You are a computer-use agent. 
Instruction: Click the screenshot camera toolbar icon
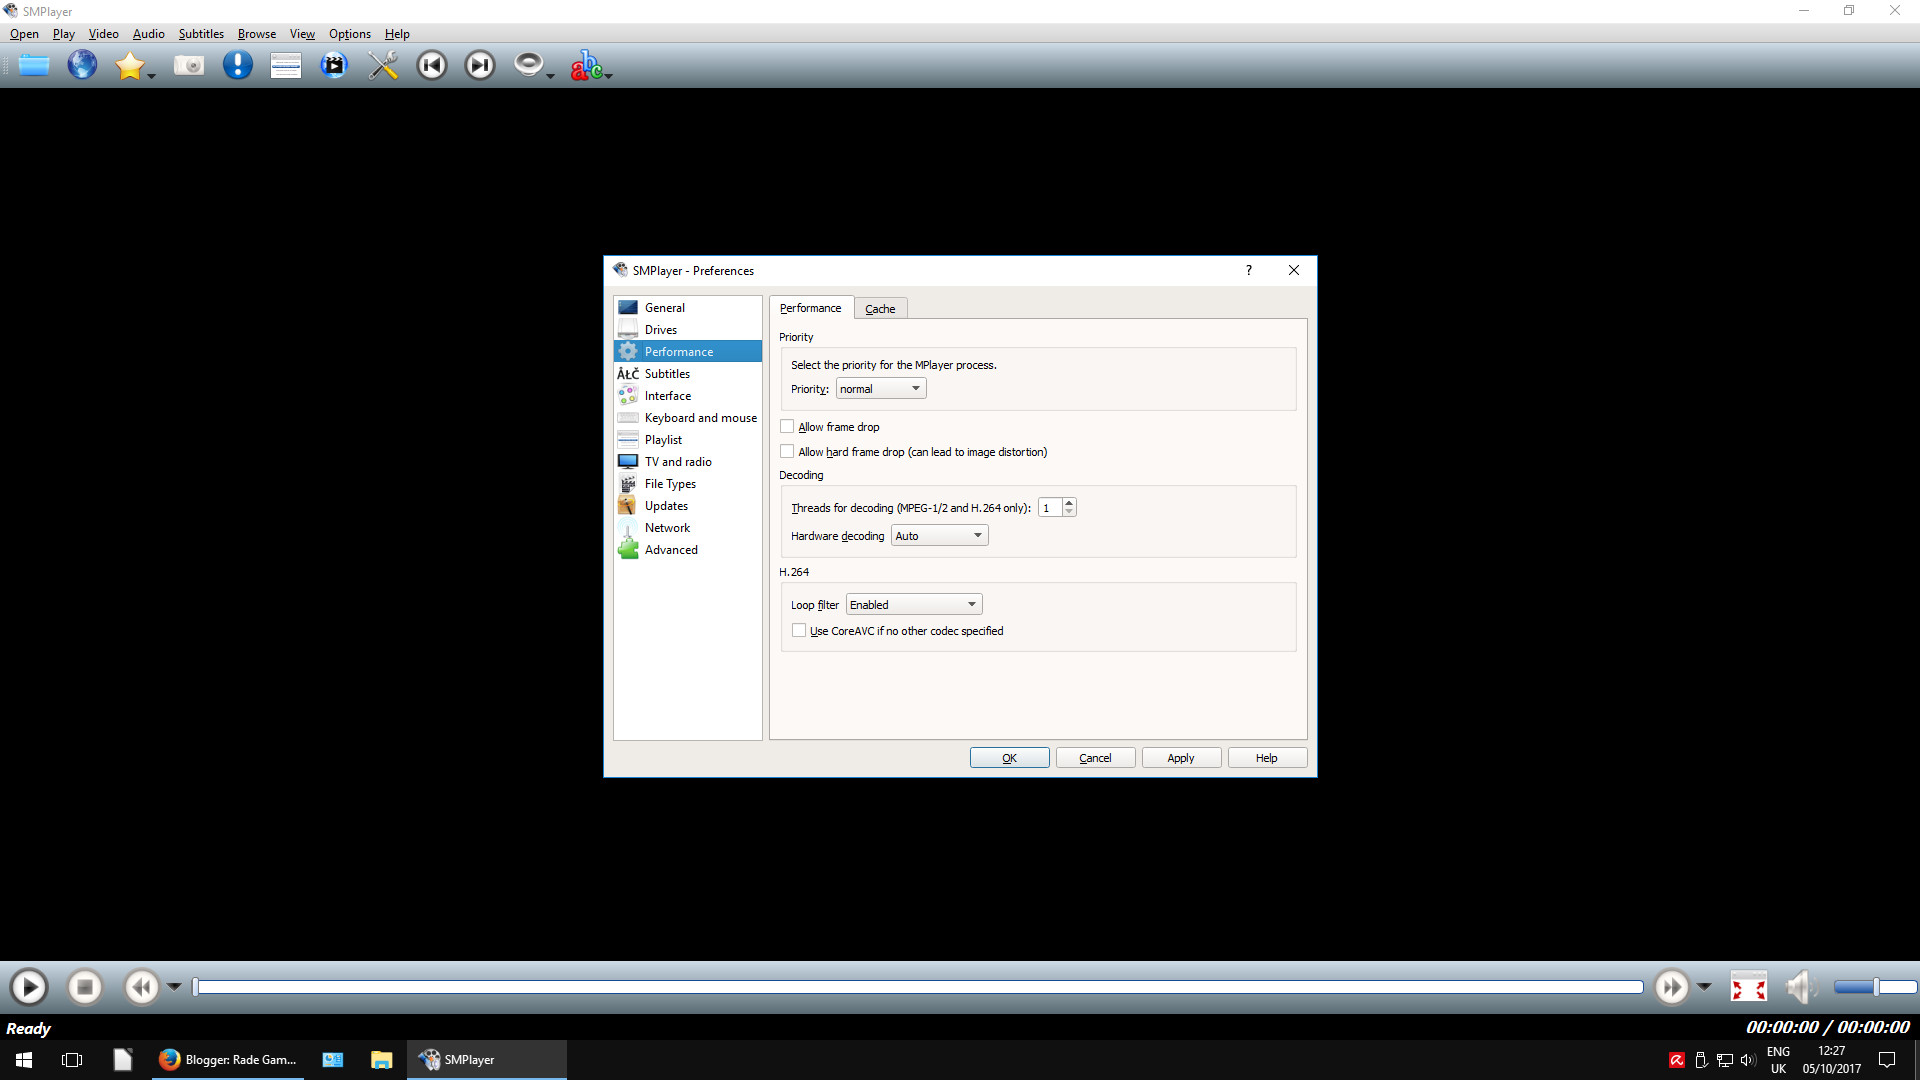click(x=188, y=66)
